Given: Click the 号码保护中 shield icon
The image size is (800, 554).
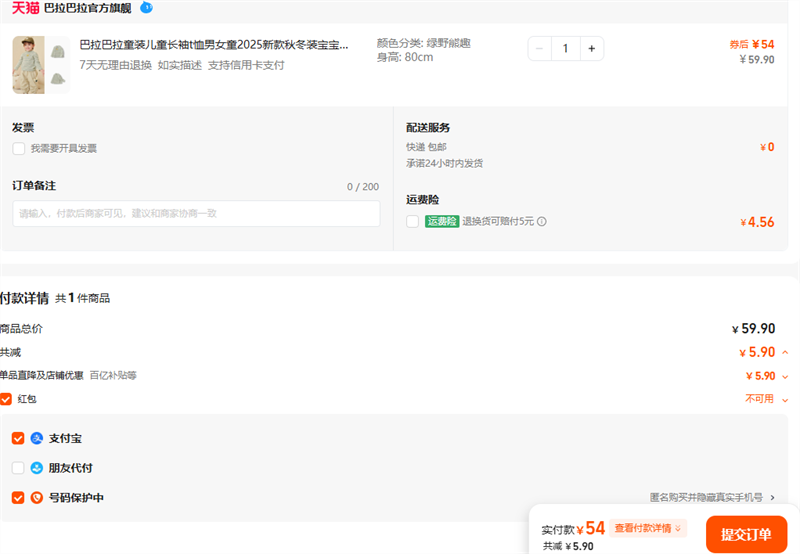Looking at the screenshot, I should tap(37, 498).
